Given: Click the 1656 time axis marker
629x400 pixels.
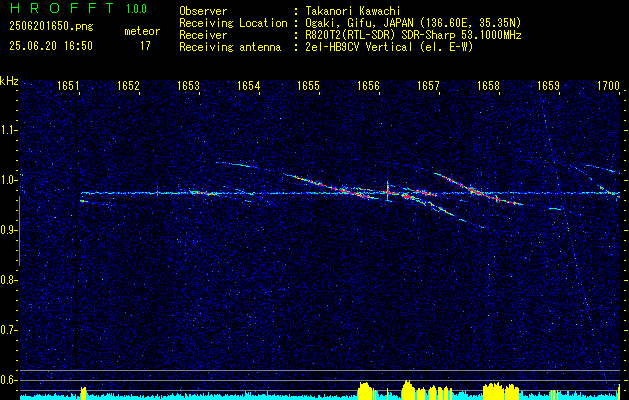Looking at the screenshot, I should pyautogui.click(x=368, y=85).
